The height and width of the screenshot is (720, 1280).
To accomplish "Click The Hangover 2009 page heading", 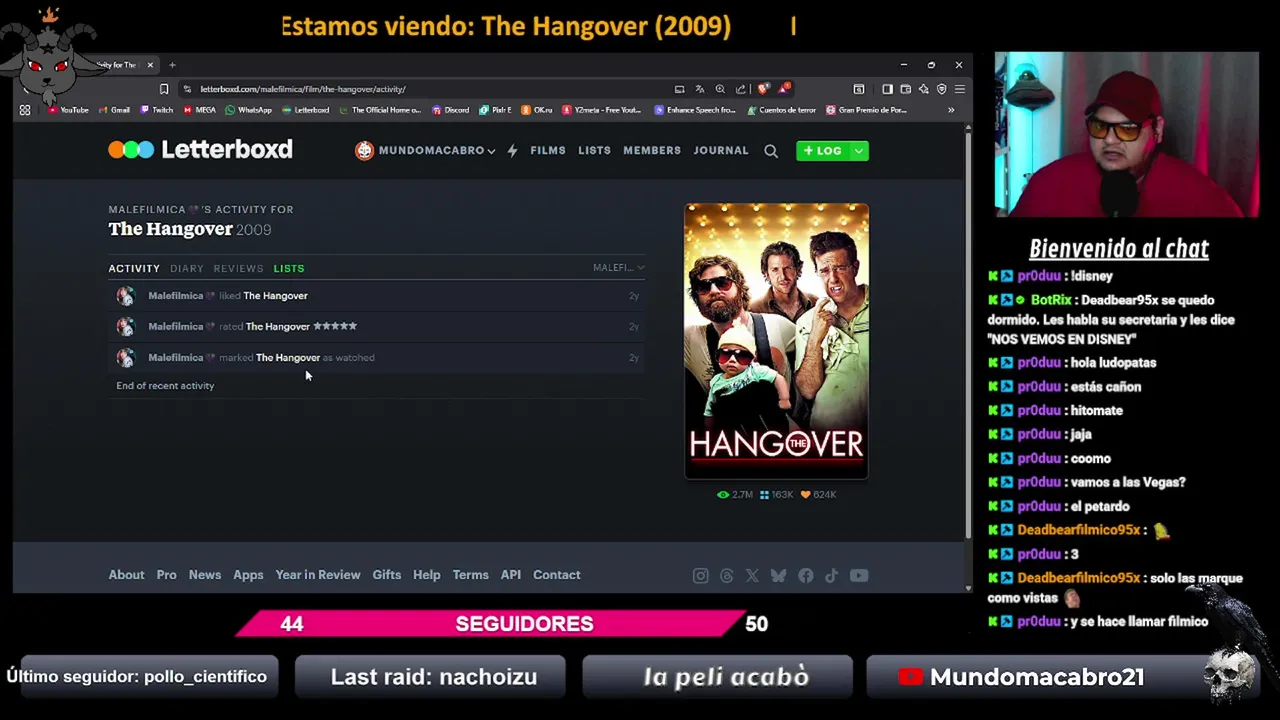I will [x=190, y=229].
